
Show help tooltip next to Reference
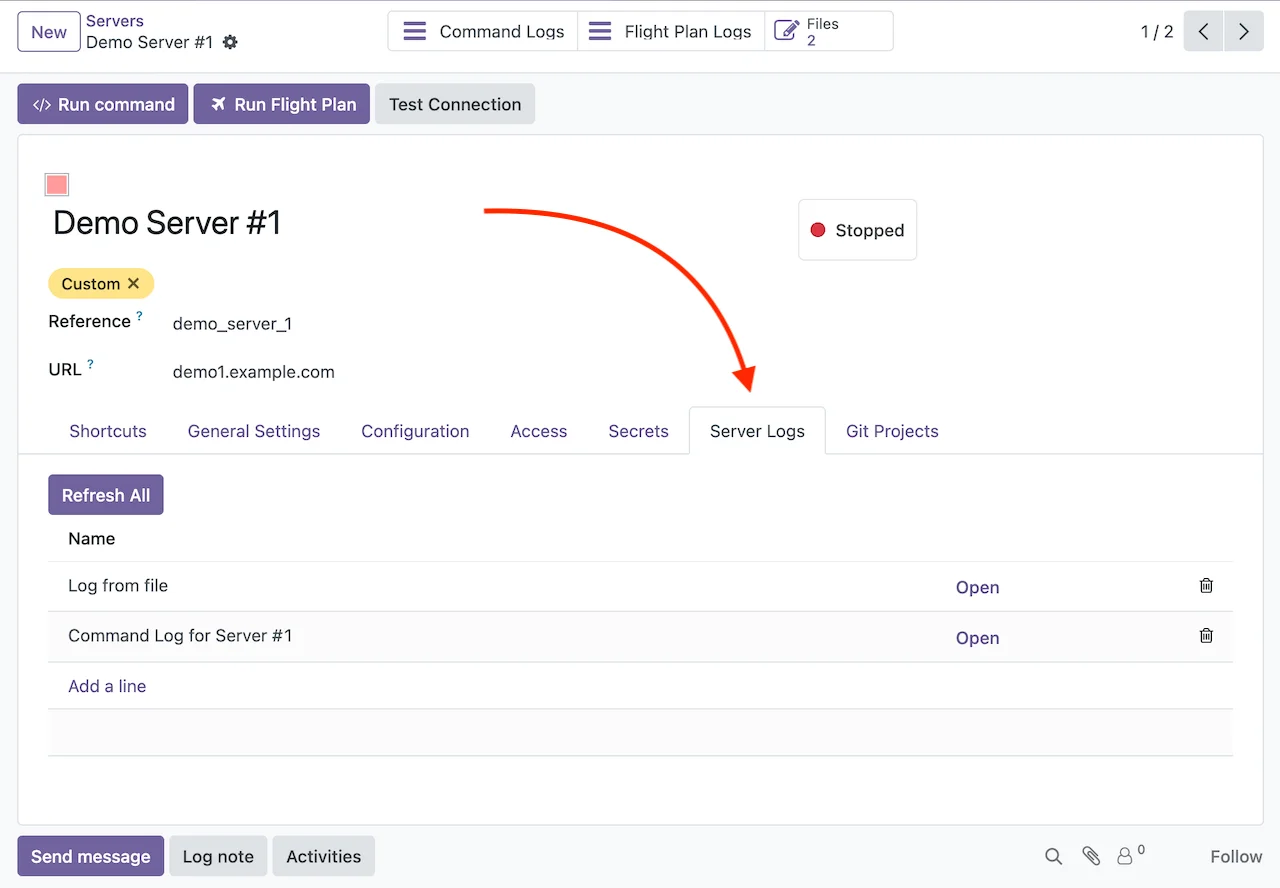139,316
